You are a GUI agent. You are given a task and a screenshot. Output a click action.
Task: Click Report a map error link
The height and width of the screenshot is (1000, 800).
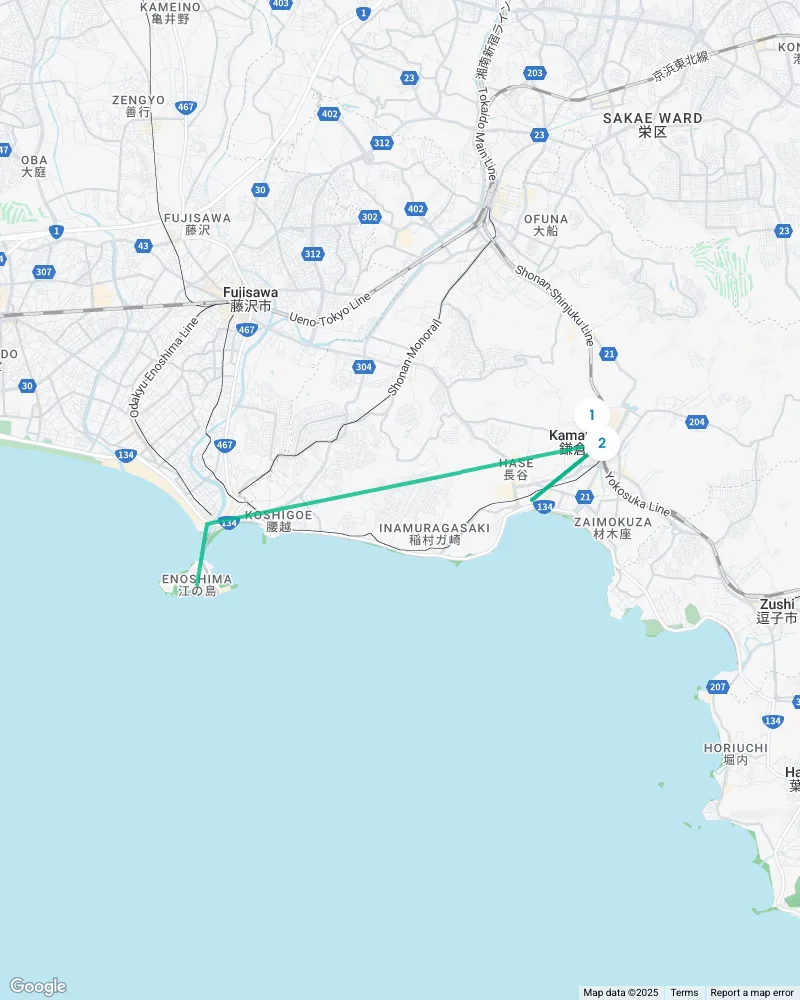tap(752, 992)
